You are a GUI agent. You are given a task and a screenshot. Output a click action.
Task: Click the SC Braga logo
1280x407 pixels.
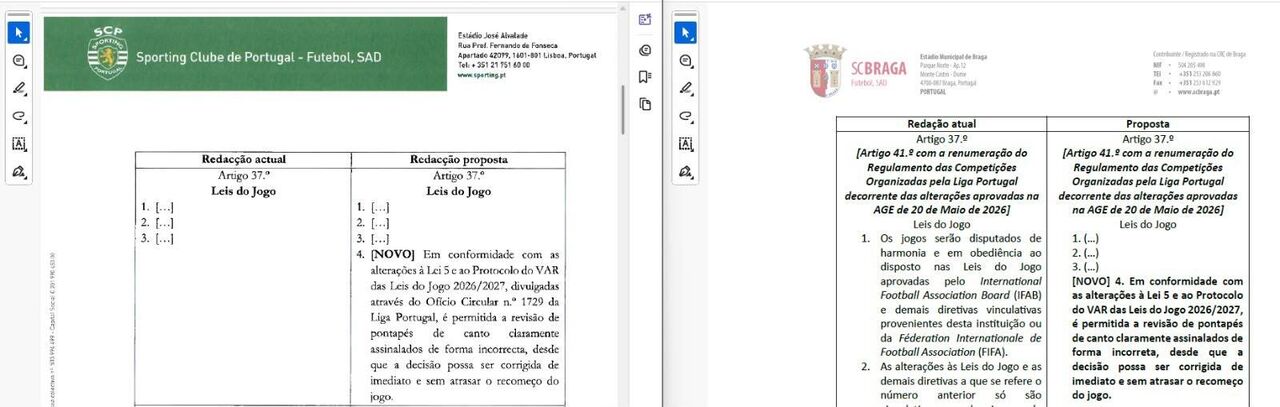tap(825, 70)
